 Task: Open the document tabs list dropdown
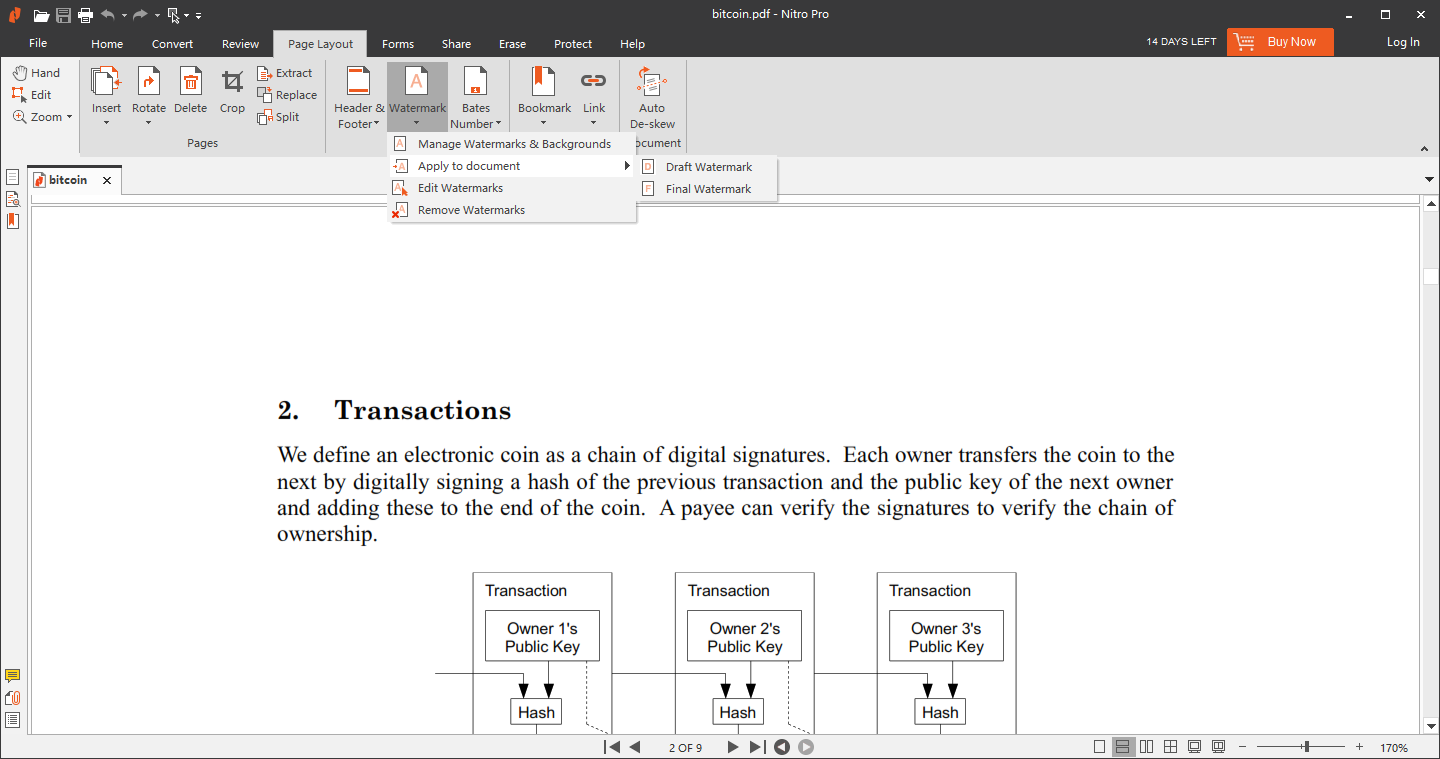coord(1429,180)
